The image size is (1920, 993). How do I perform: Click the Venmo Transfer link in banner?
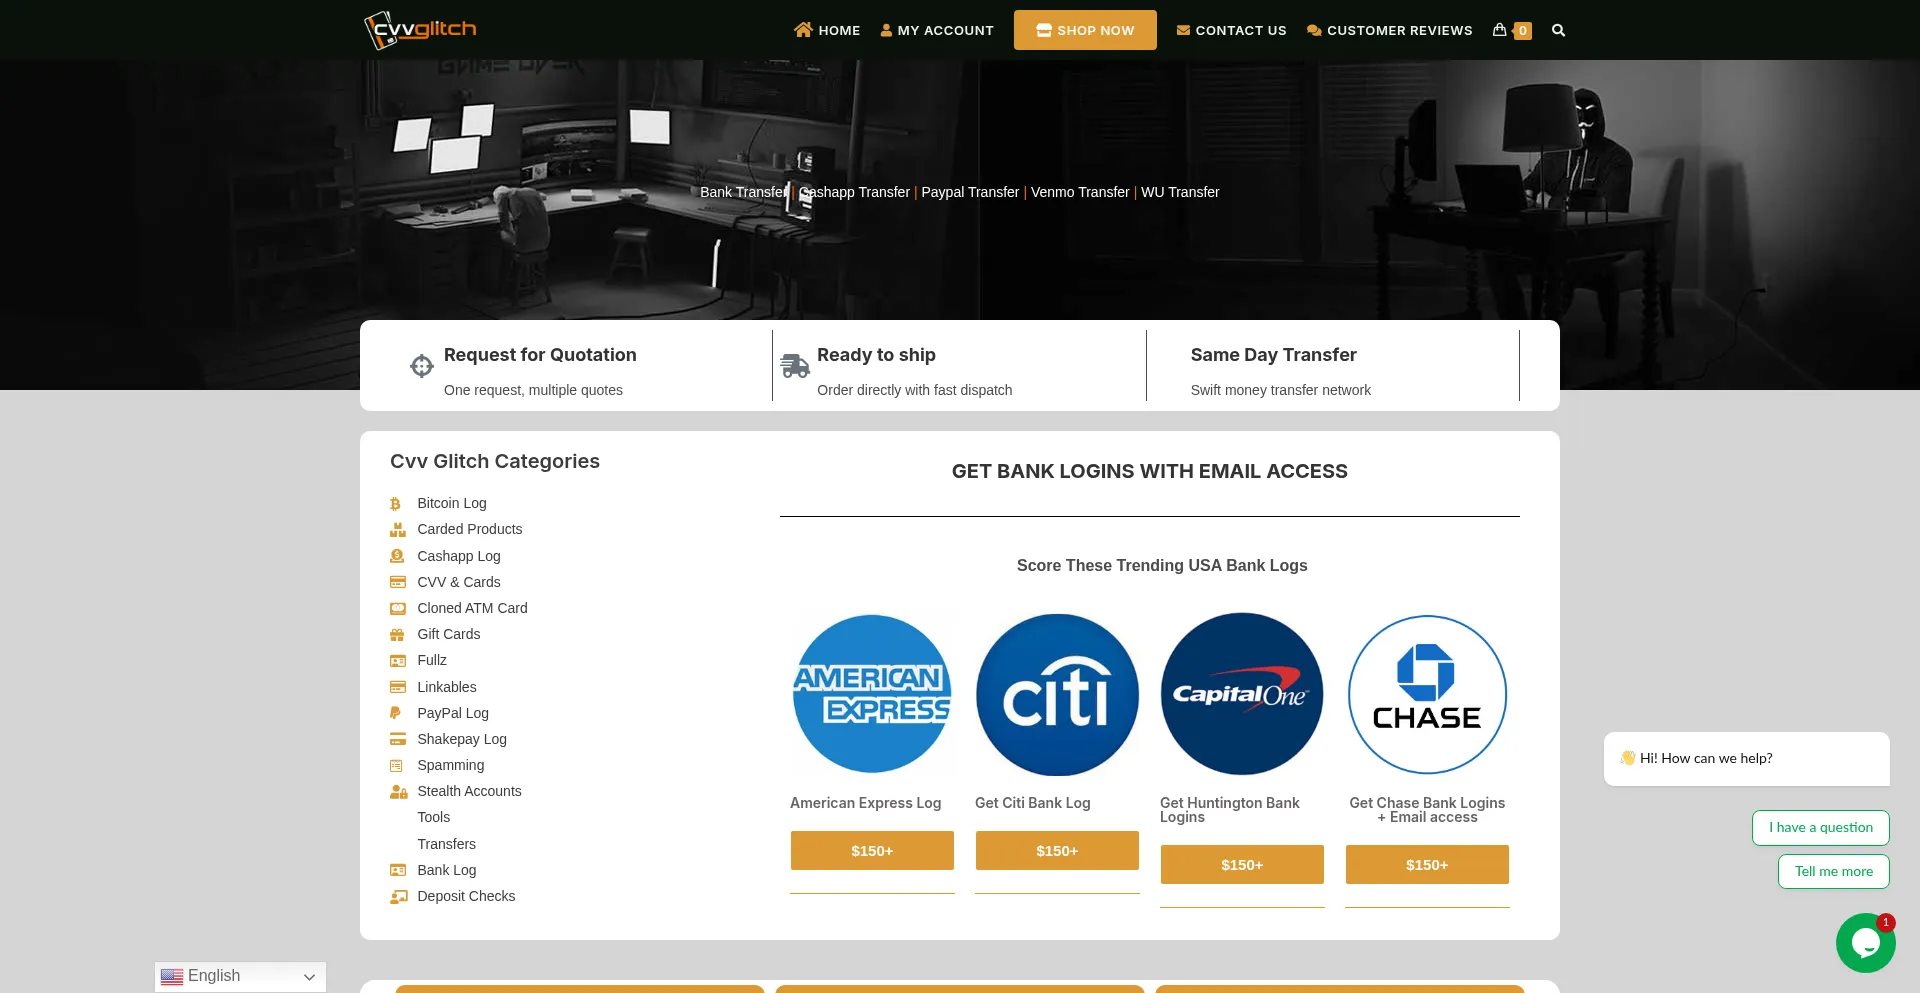point(1079,192)
